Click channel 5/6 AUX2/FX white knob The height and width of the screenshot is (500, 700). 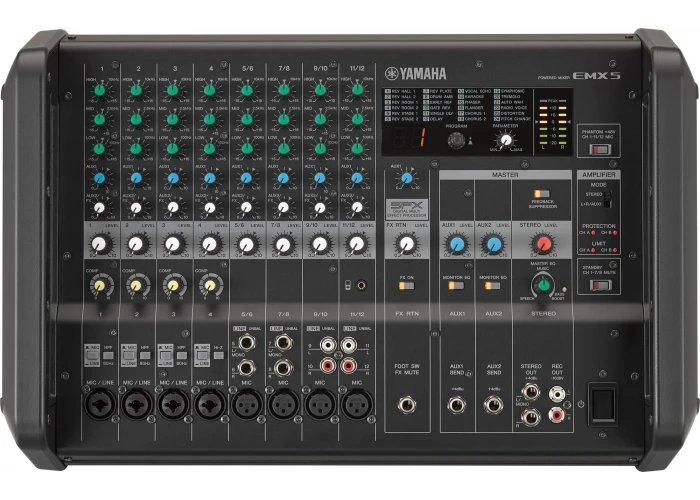click(246, 208)
